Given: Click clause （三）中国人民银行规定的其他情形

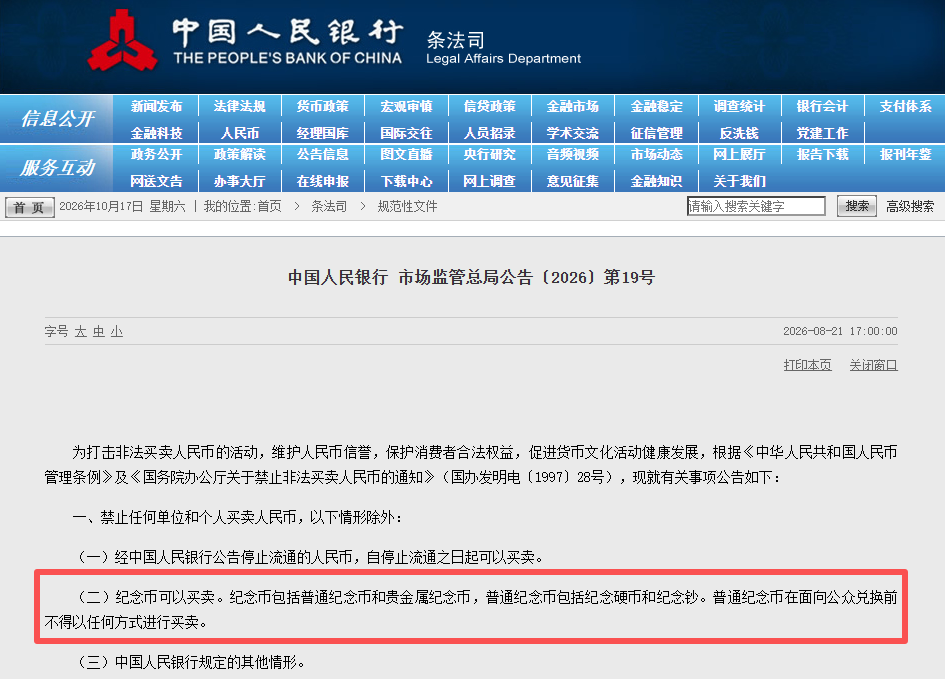Looking at the screenshot, I should click(192, 662).
